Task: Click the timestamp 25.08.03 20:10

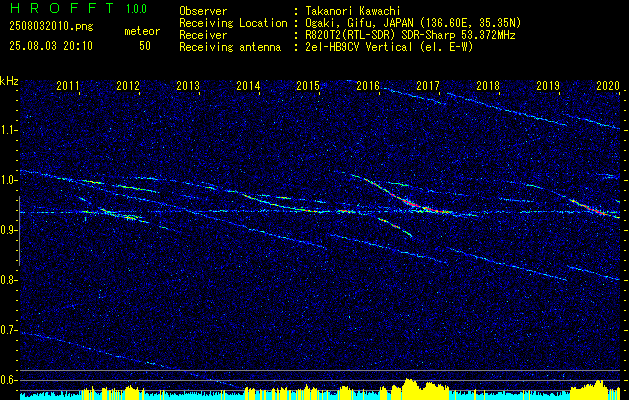Action: click(51, 46)
